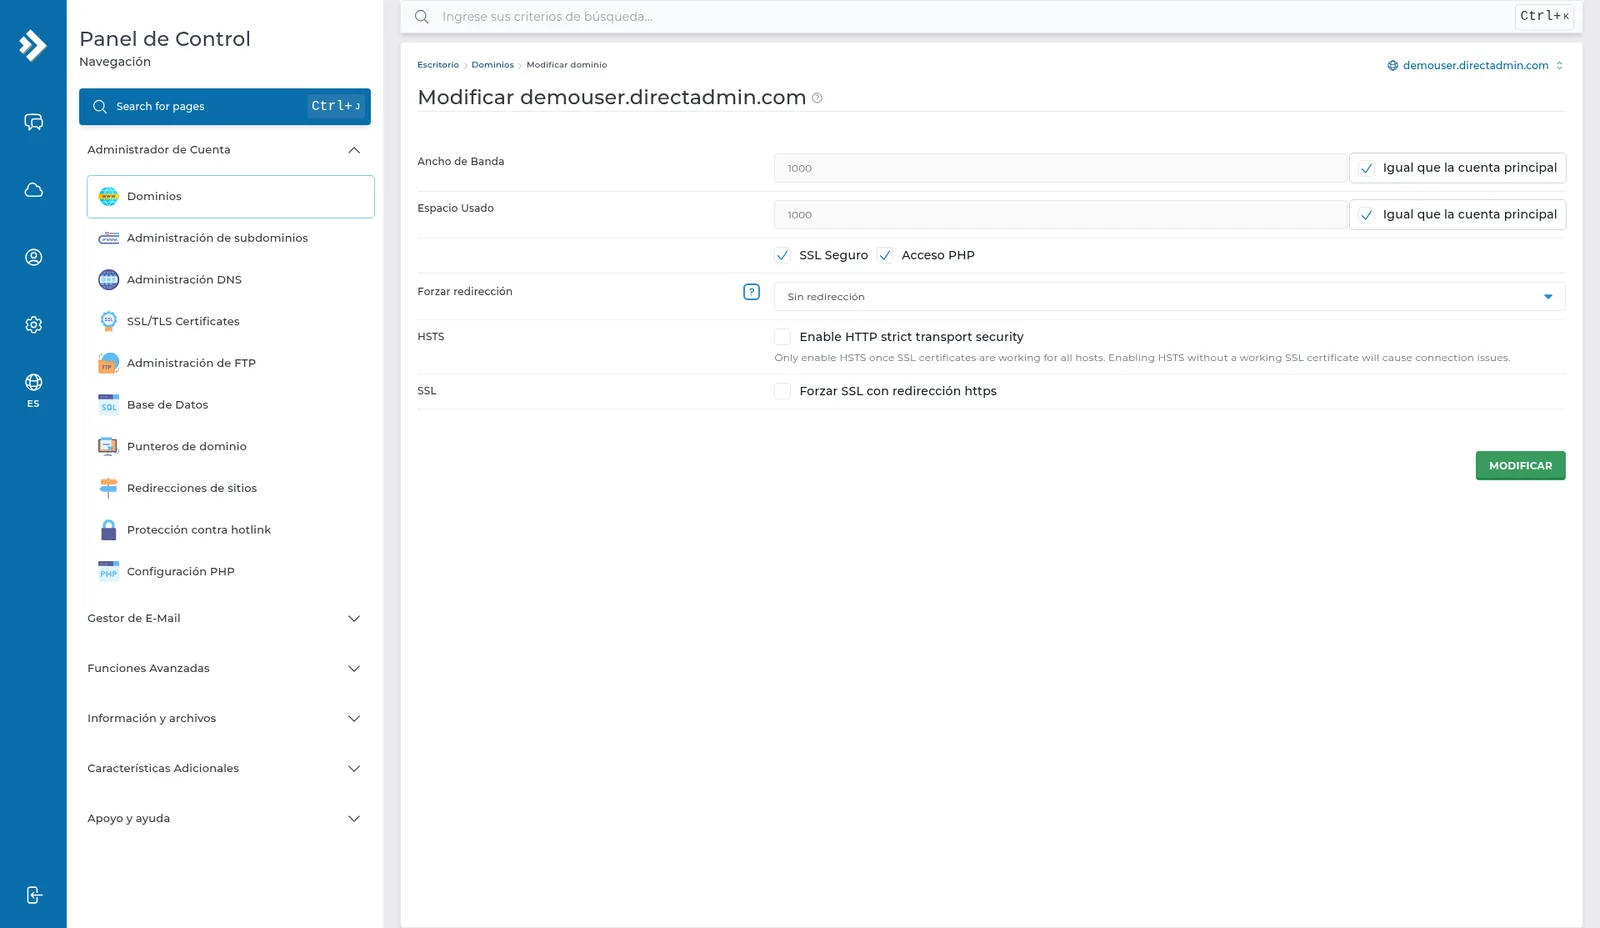
Task: Click the Dominios globe icon
Action: coord(109,197)
